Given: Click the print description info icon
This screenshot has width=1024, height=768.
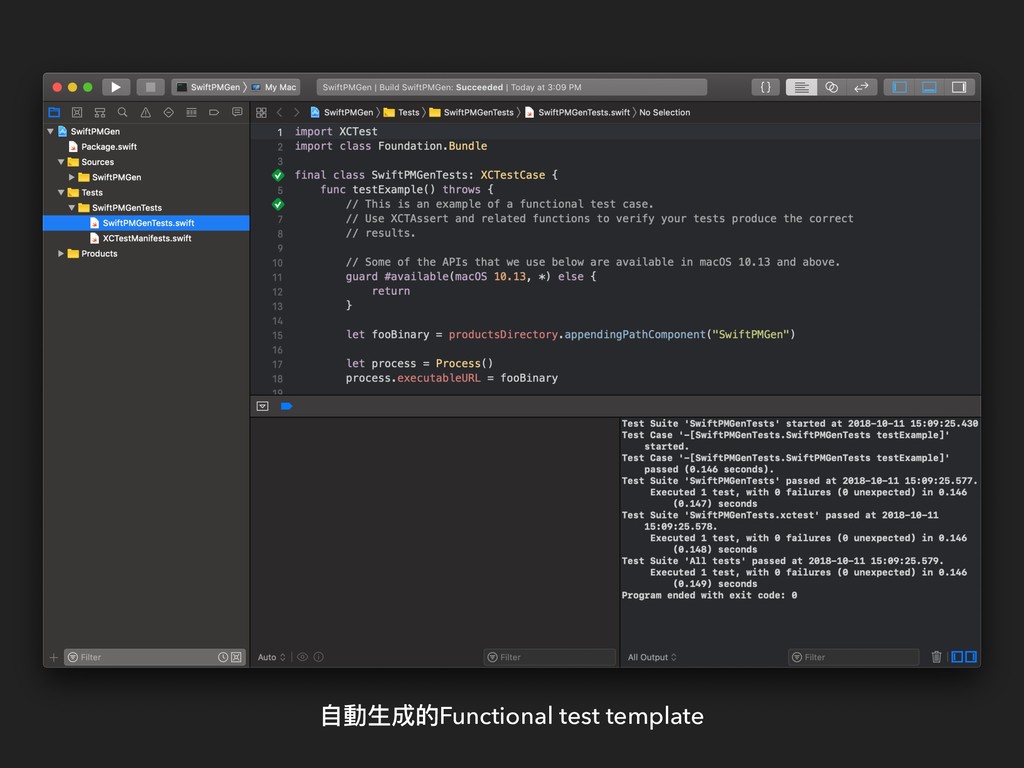Looking at the screenshot, I should coord(319,657).
